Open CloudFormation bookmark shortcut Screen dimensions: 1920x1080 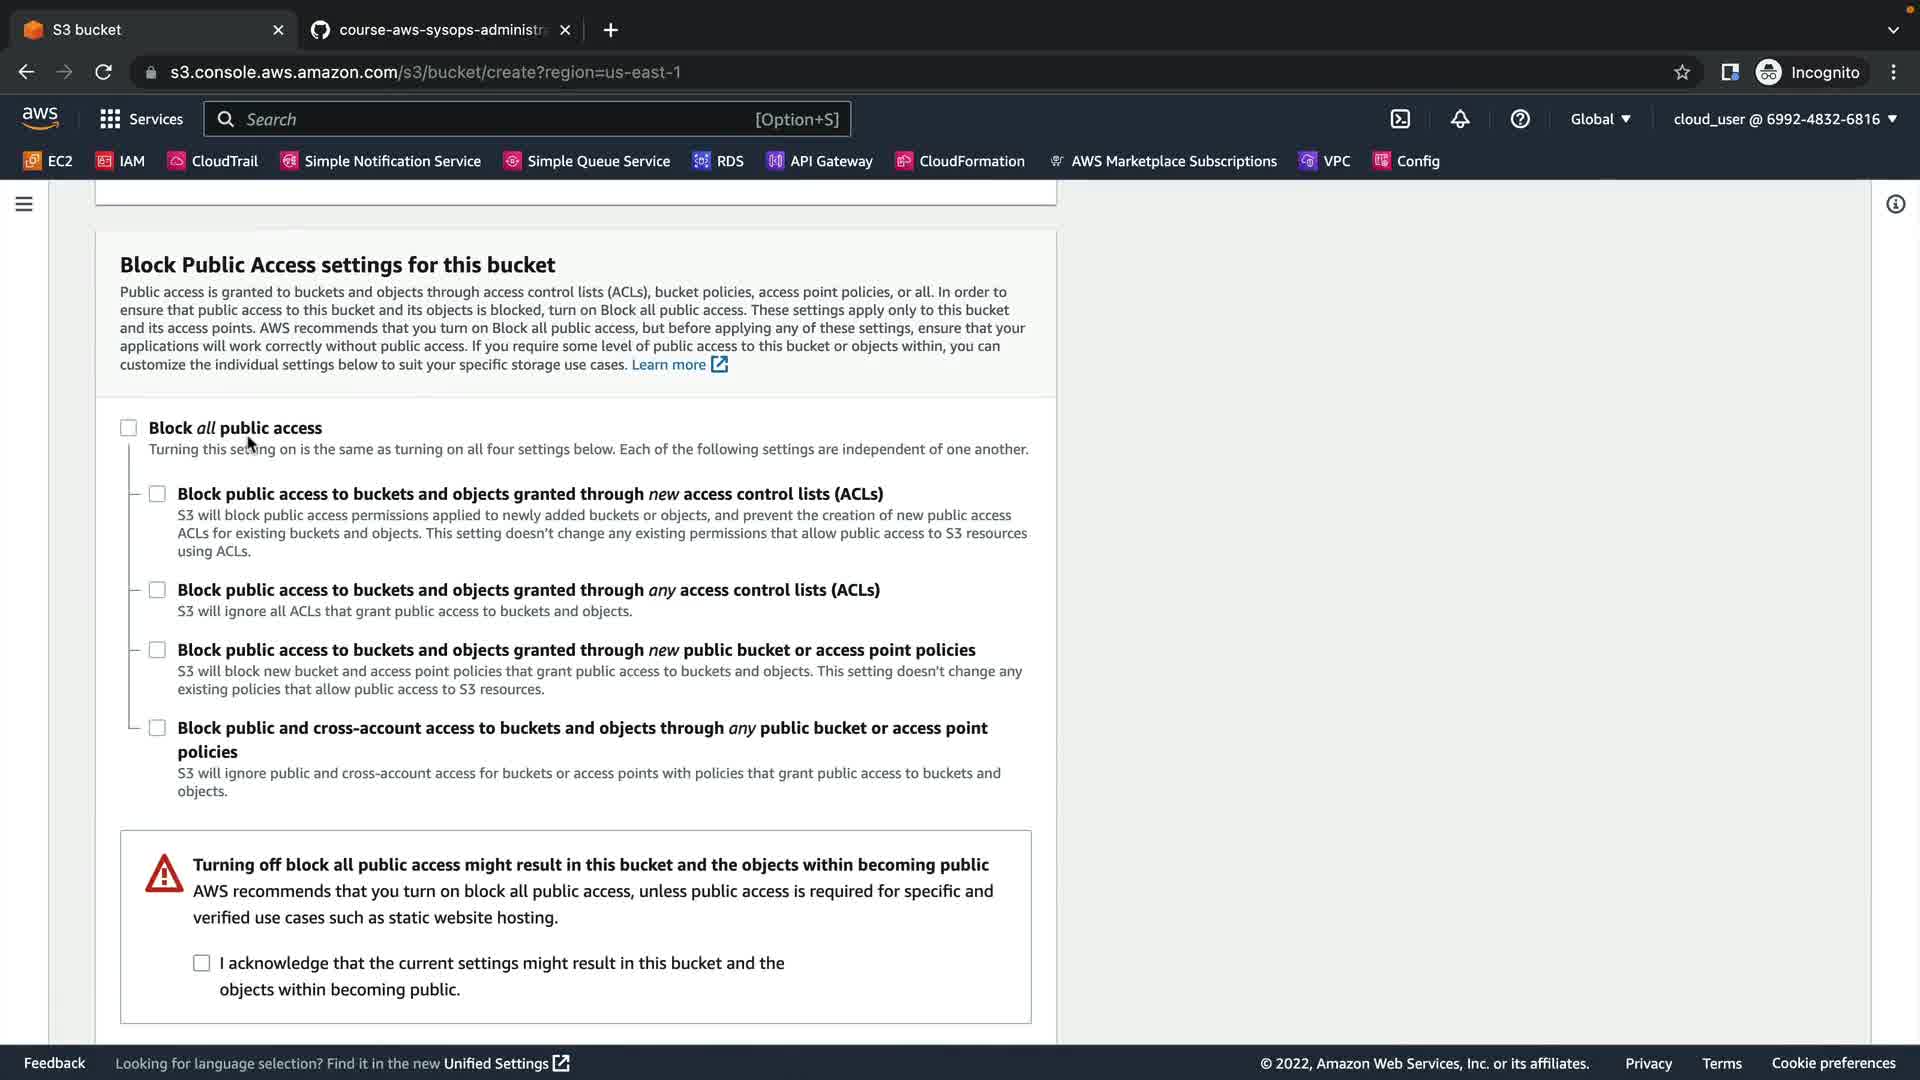[960, 161]
